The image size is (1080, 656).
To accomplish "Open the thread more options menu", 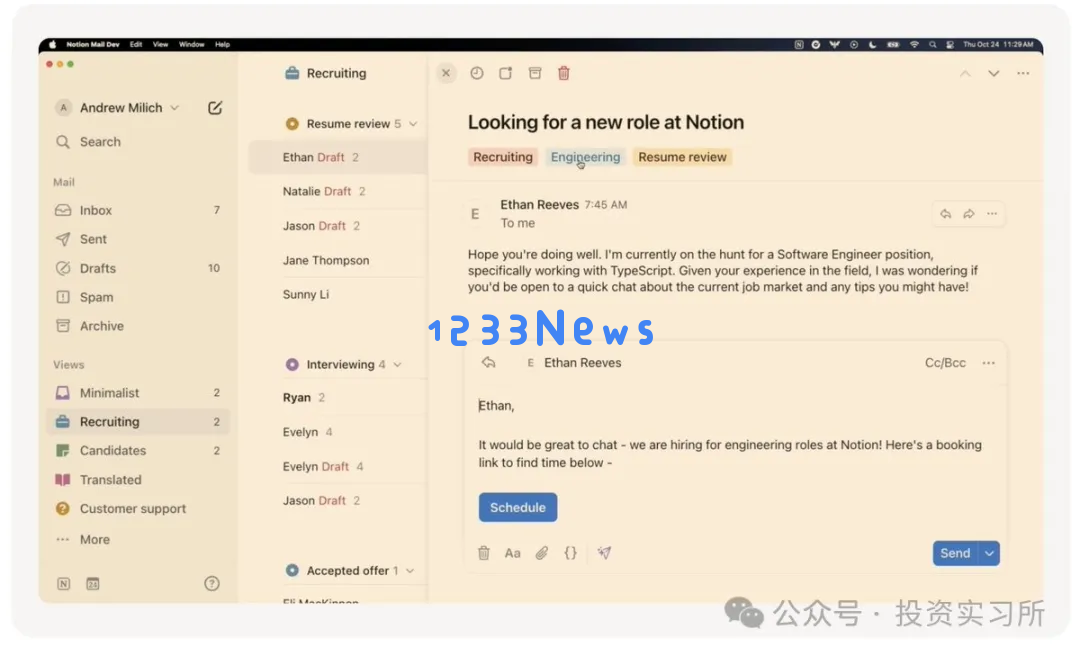I will pos(1023,73).
